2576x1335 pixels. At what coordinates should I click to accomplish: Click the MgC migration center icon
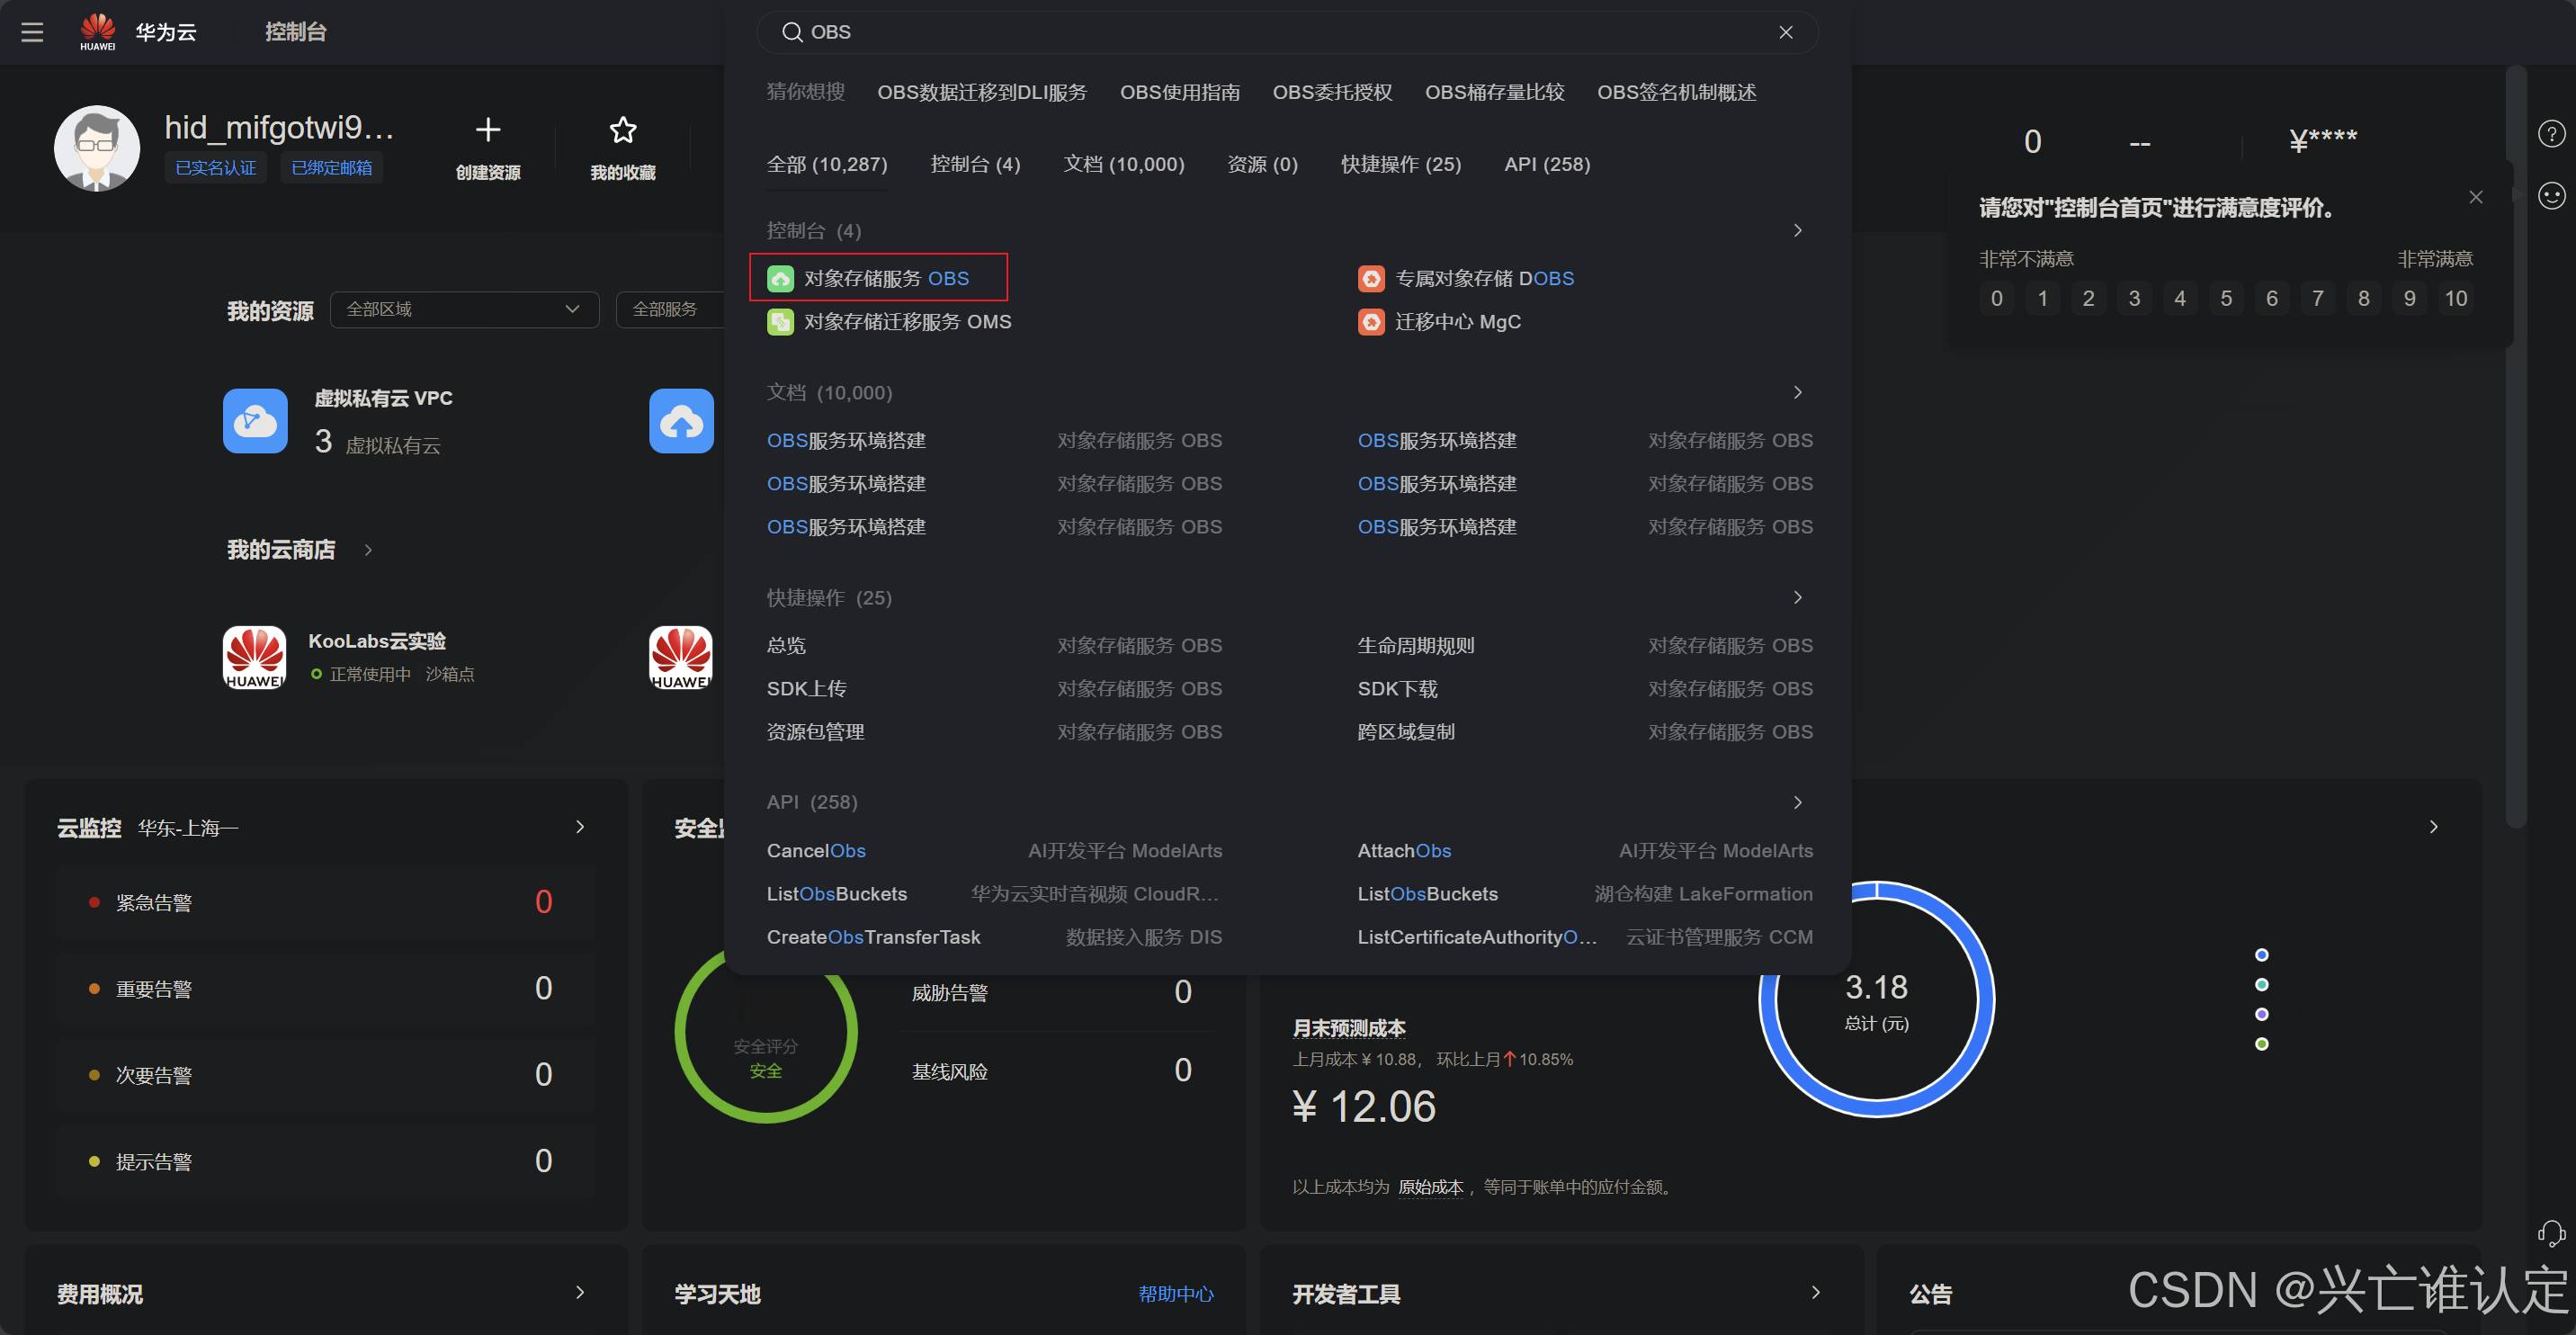[1371, 322]
